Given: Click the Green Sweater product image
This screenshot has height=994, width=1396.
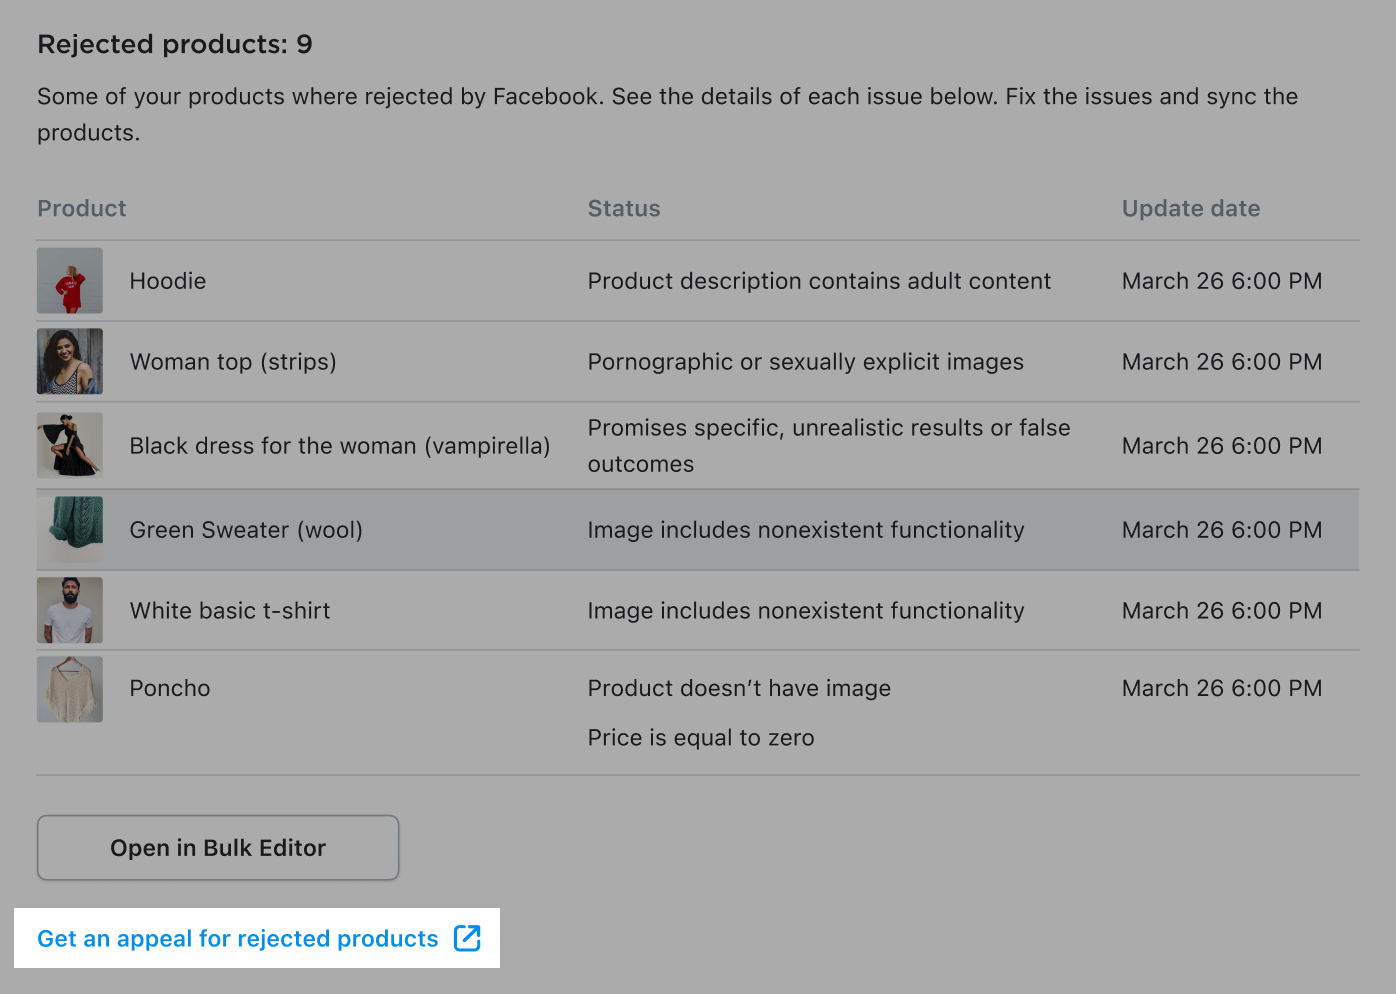Looking at the screenshot, I should click(x=70, y=529).
